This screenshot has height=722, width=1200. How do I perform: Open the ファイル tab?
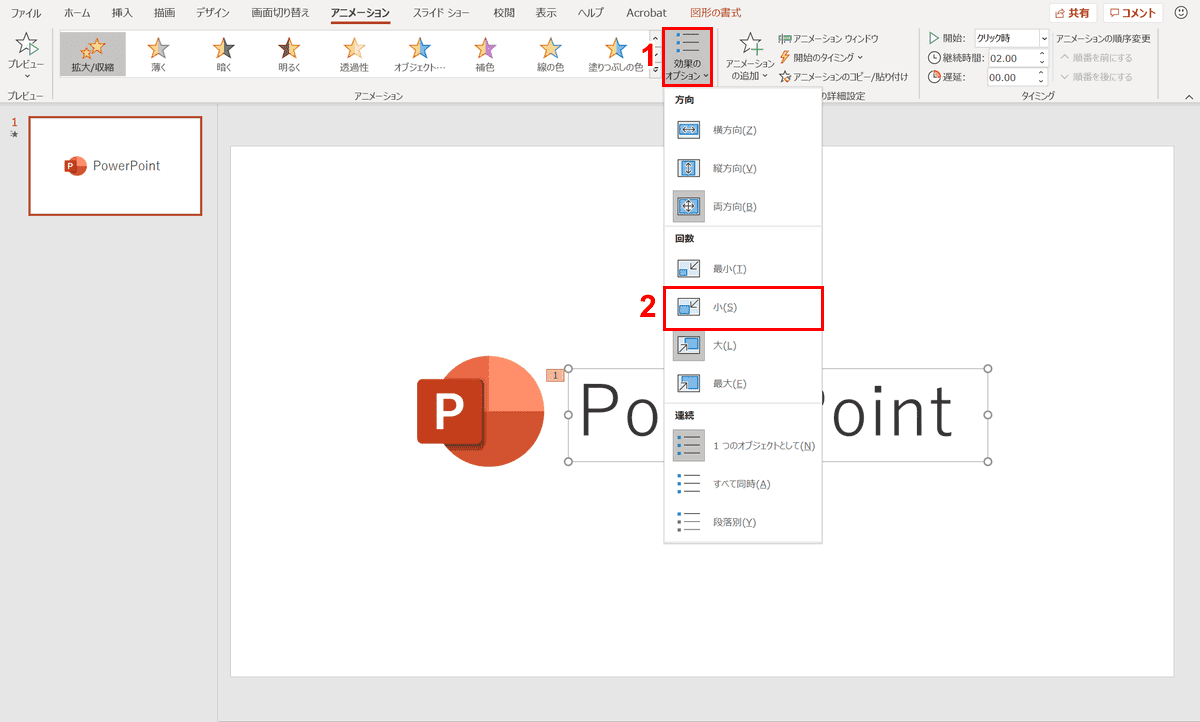[x=26, y=13]
